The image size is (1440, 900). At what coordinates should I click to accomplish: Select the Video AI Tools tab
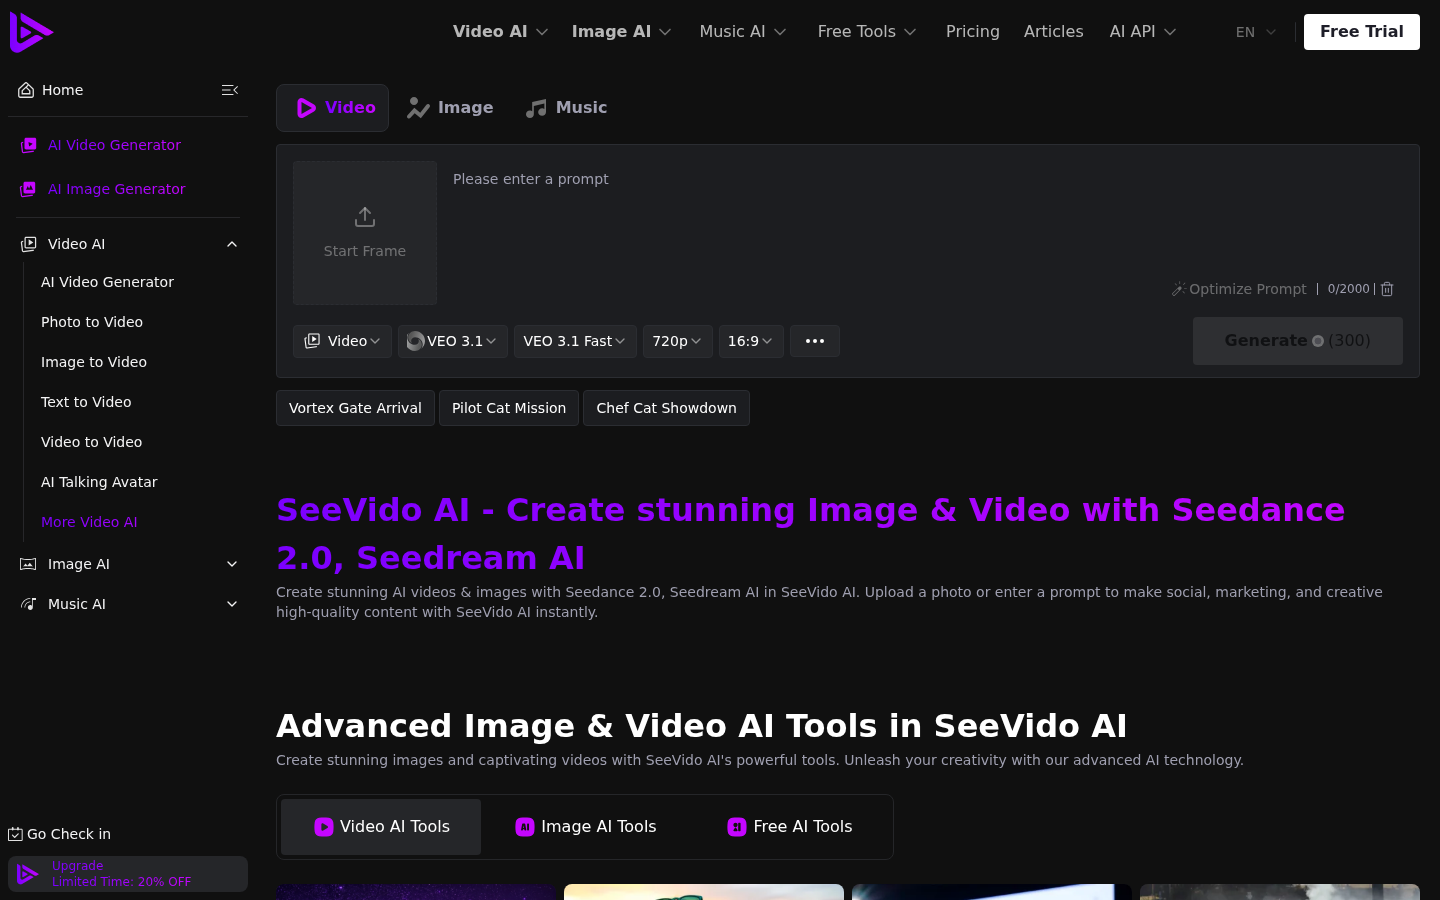[381, 827]
